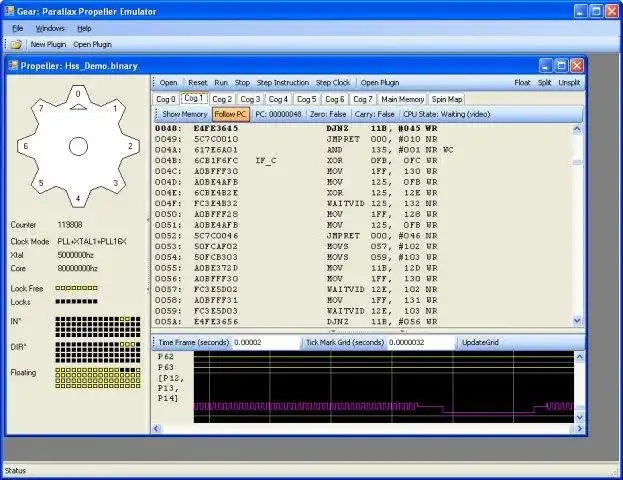The image size is (623, 480).
Task: Click the P62 pin label in waveform view
Action: pyautogui.click(x=166, y=356)
